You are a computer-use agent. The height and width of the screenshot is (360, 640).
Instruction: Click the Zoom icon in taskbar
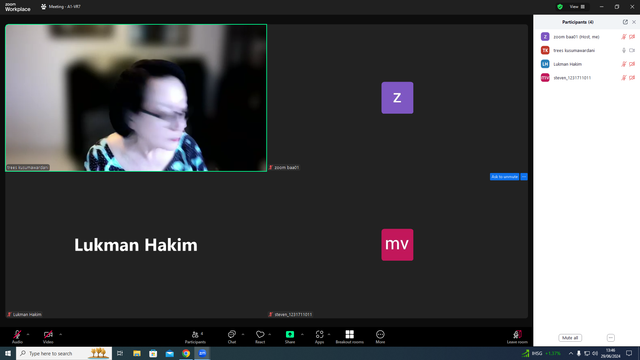coord(202,353)
